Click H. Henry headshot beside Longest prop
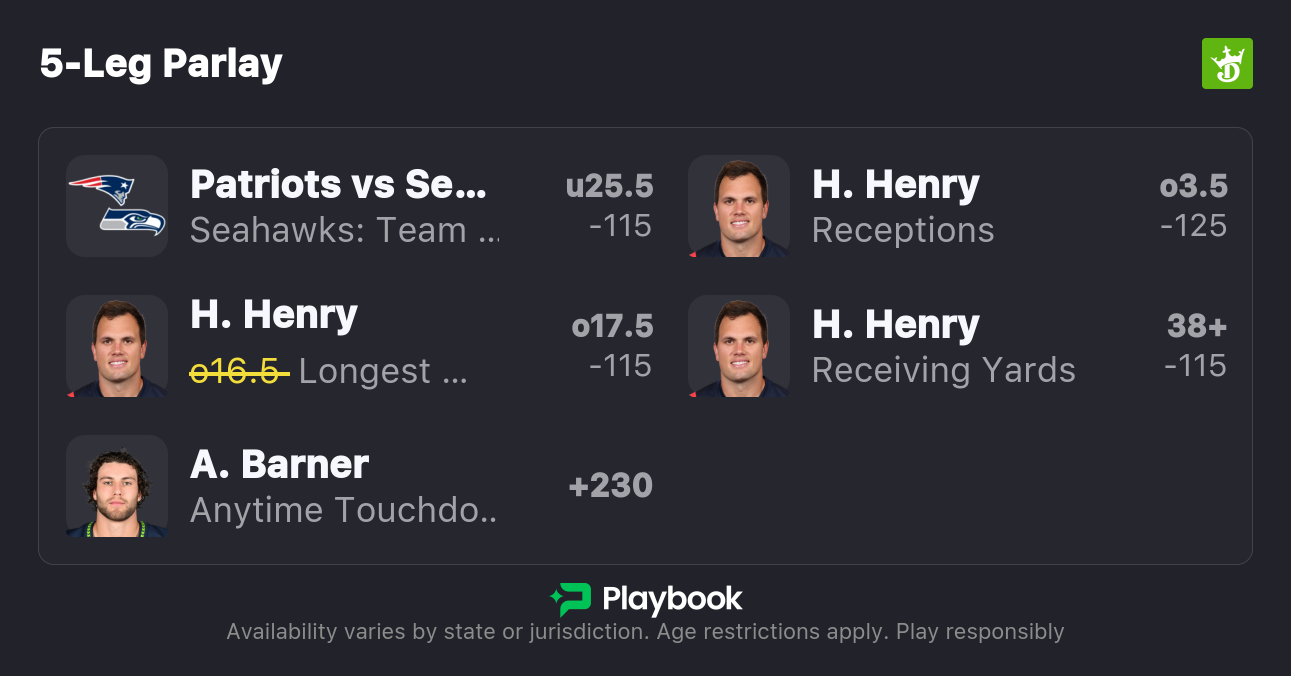The image size is (1291, 676). coord(117,346)
